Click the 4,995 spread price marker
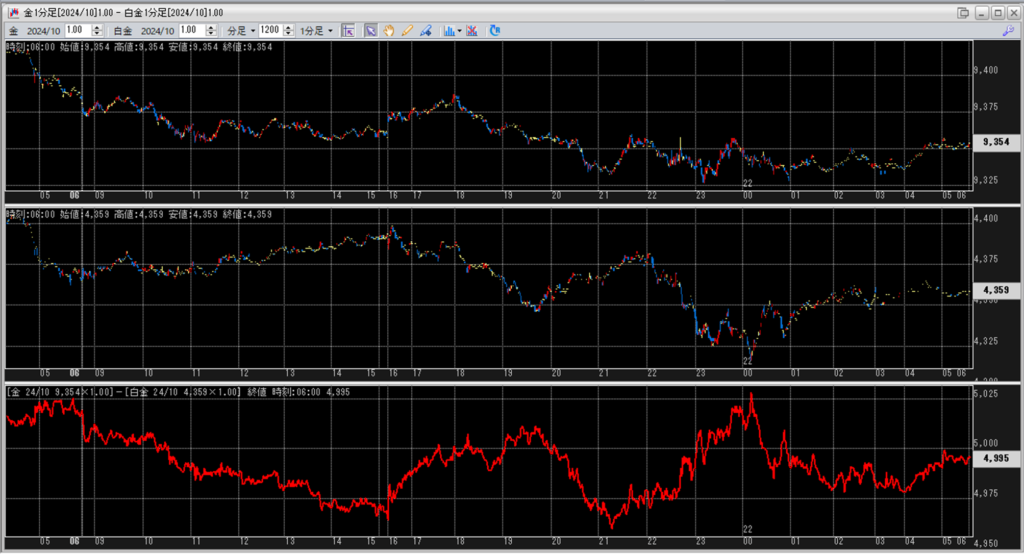1024x554 pixels. (x=996, y=459)
